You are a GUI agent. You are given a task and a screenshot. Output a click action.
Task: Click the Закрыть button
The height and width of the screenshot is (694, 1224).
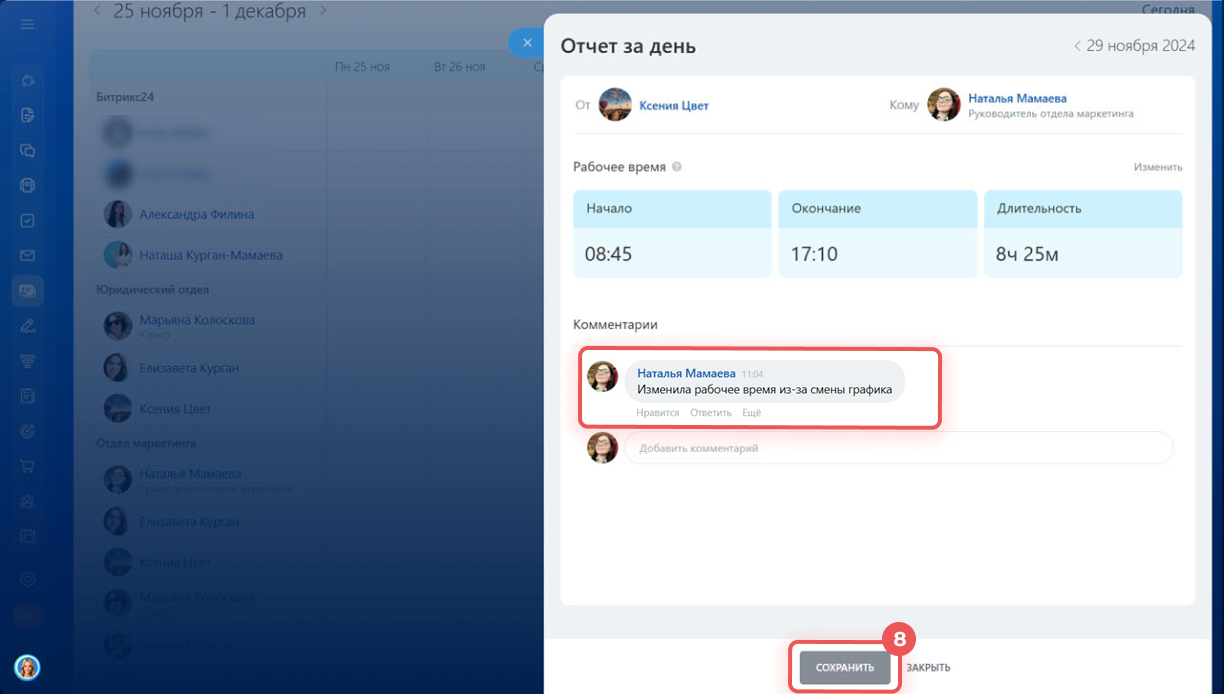tap(928, 668)
